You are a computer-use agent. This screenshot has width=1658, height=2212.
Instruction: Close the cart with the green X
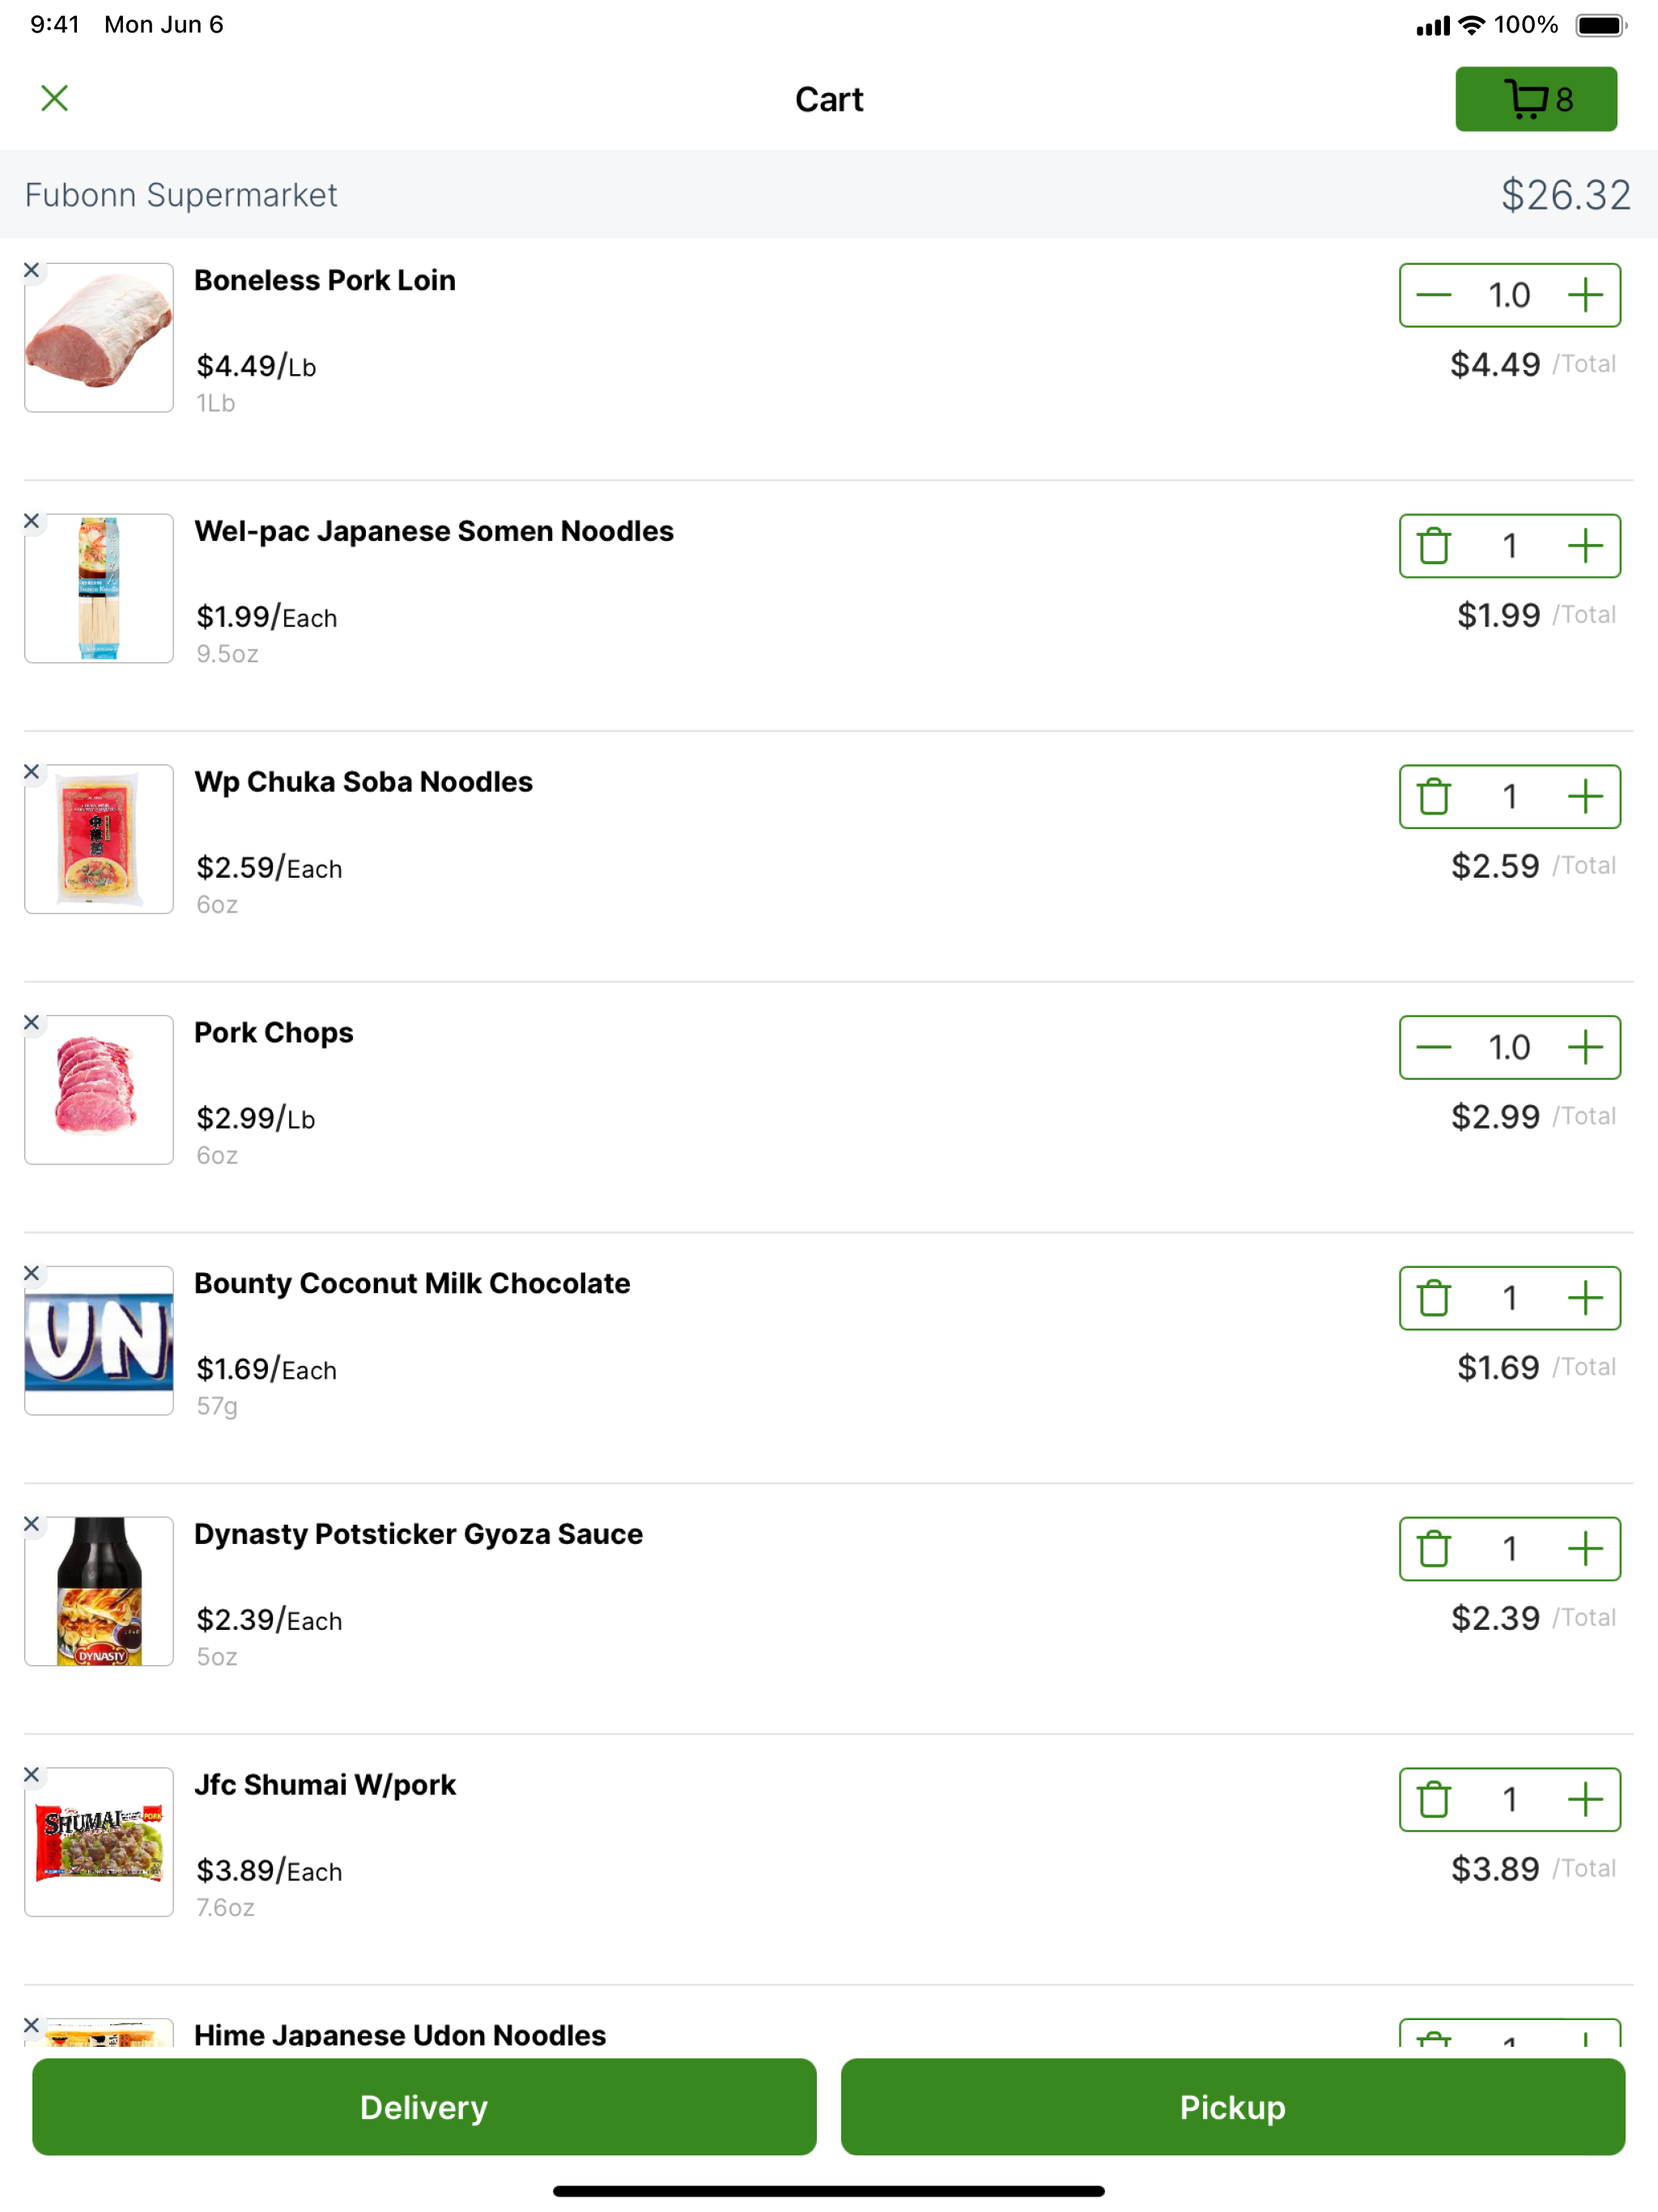coord(54,98)
